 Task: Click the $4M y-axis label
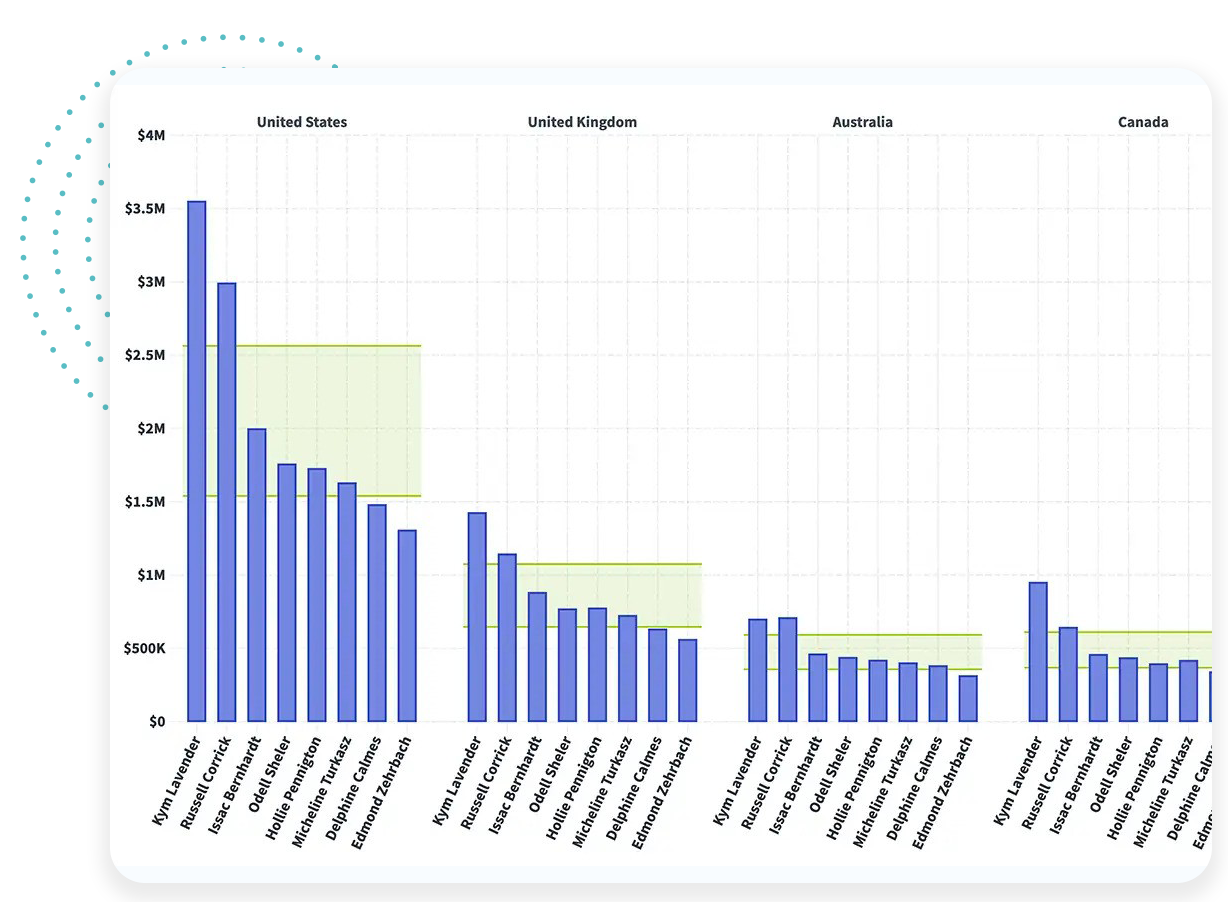(151, 135)
